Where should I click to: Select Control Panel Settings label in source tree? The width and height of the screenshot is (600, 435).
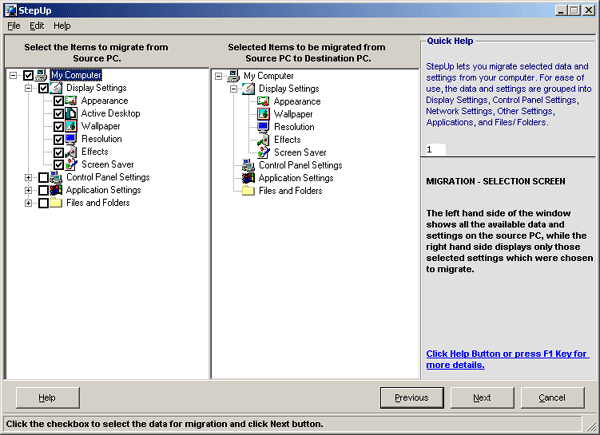click(108, 177)
